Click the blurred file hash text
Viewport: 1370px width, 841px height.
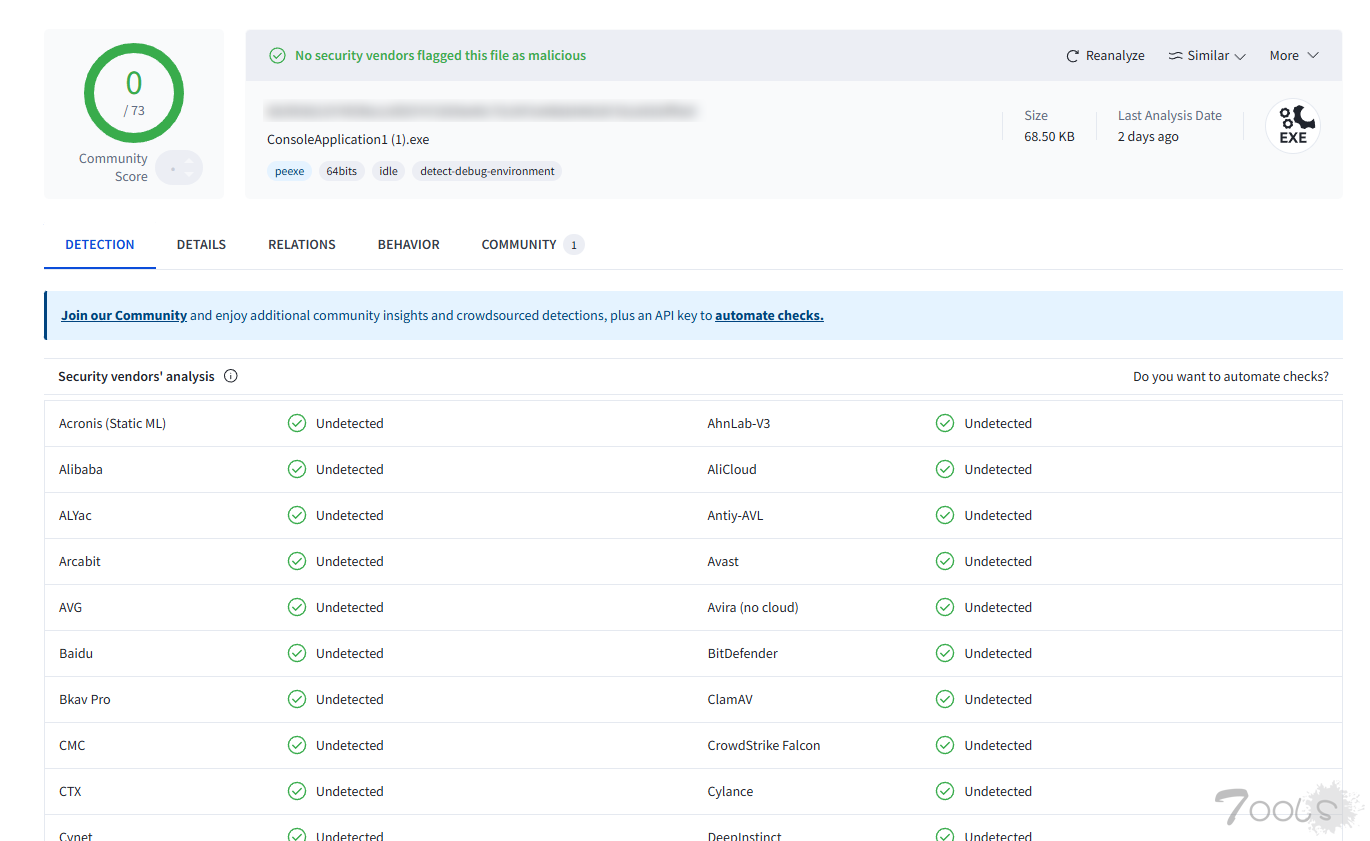pyautogui.click(x=481, y=111)
